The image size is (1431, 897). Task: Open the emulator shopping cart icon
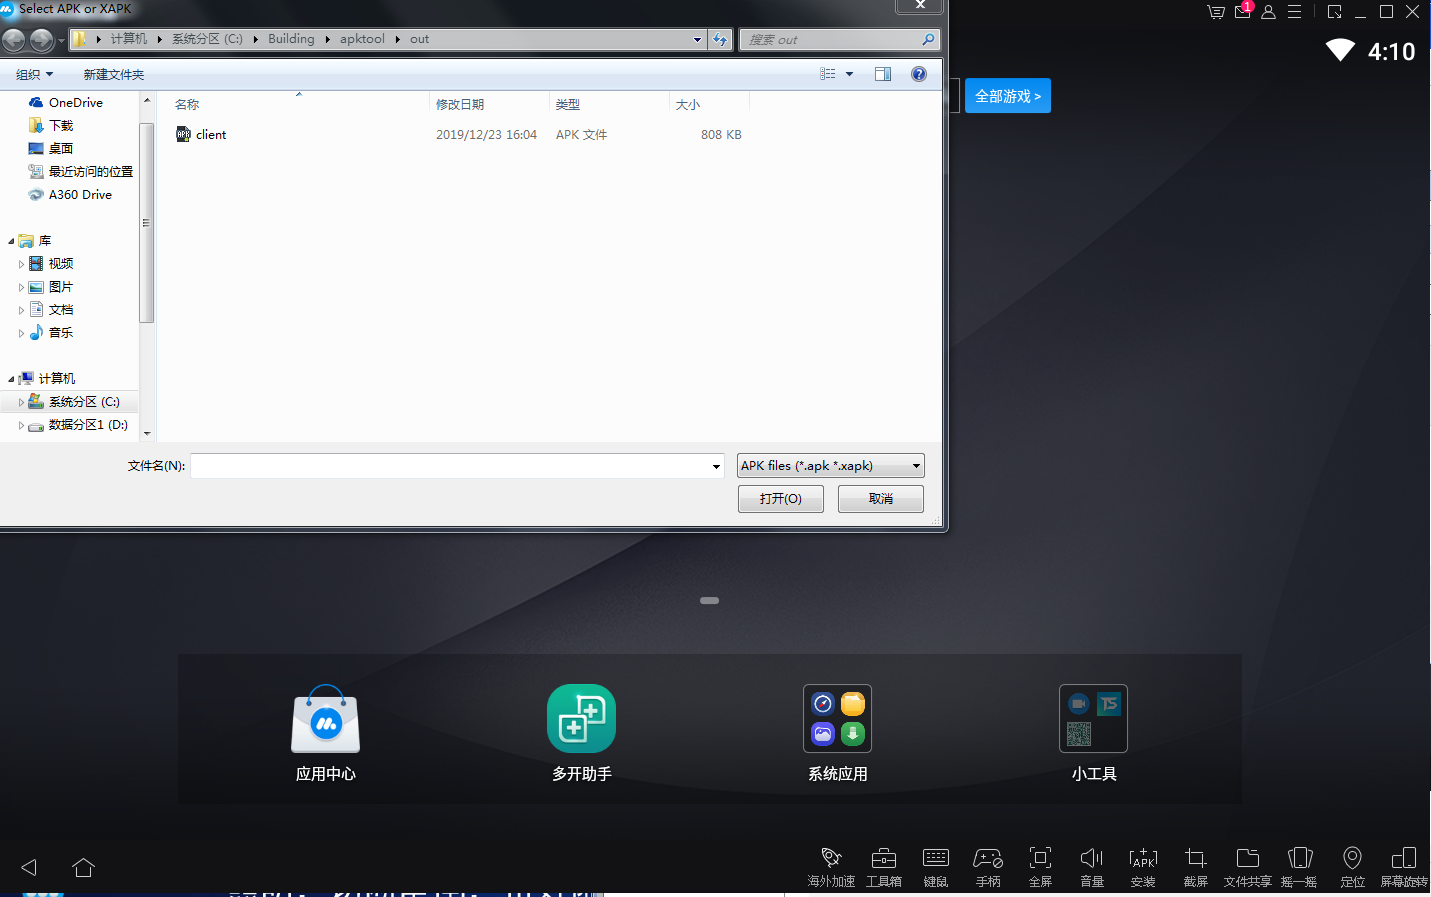(x=1216, y=12)
